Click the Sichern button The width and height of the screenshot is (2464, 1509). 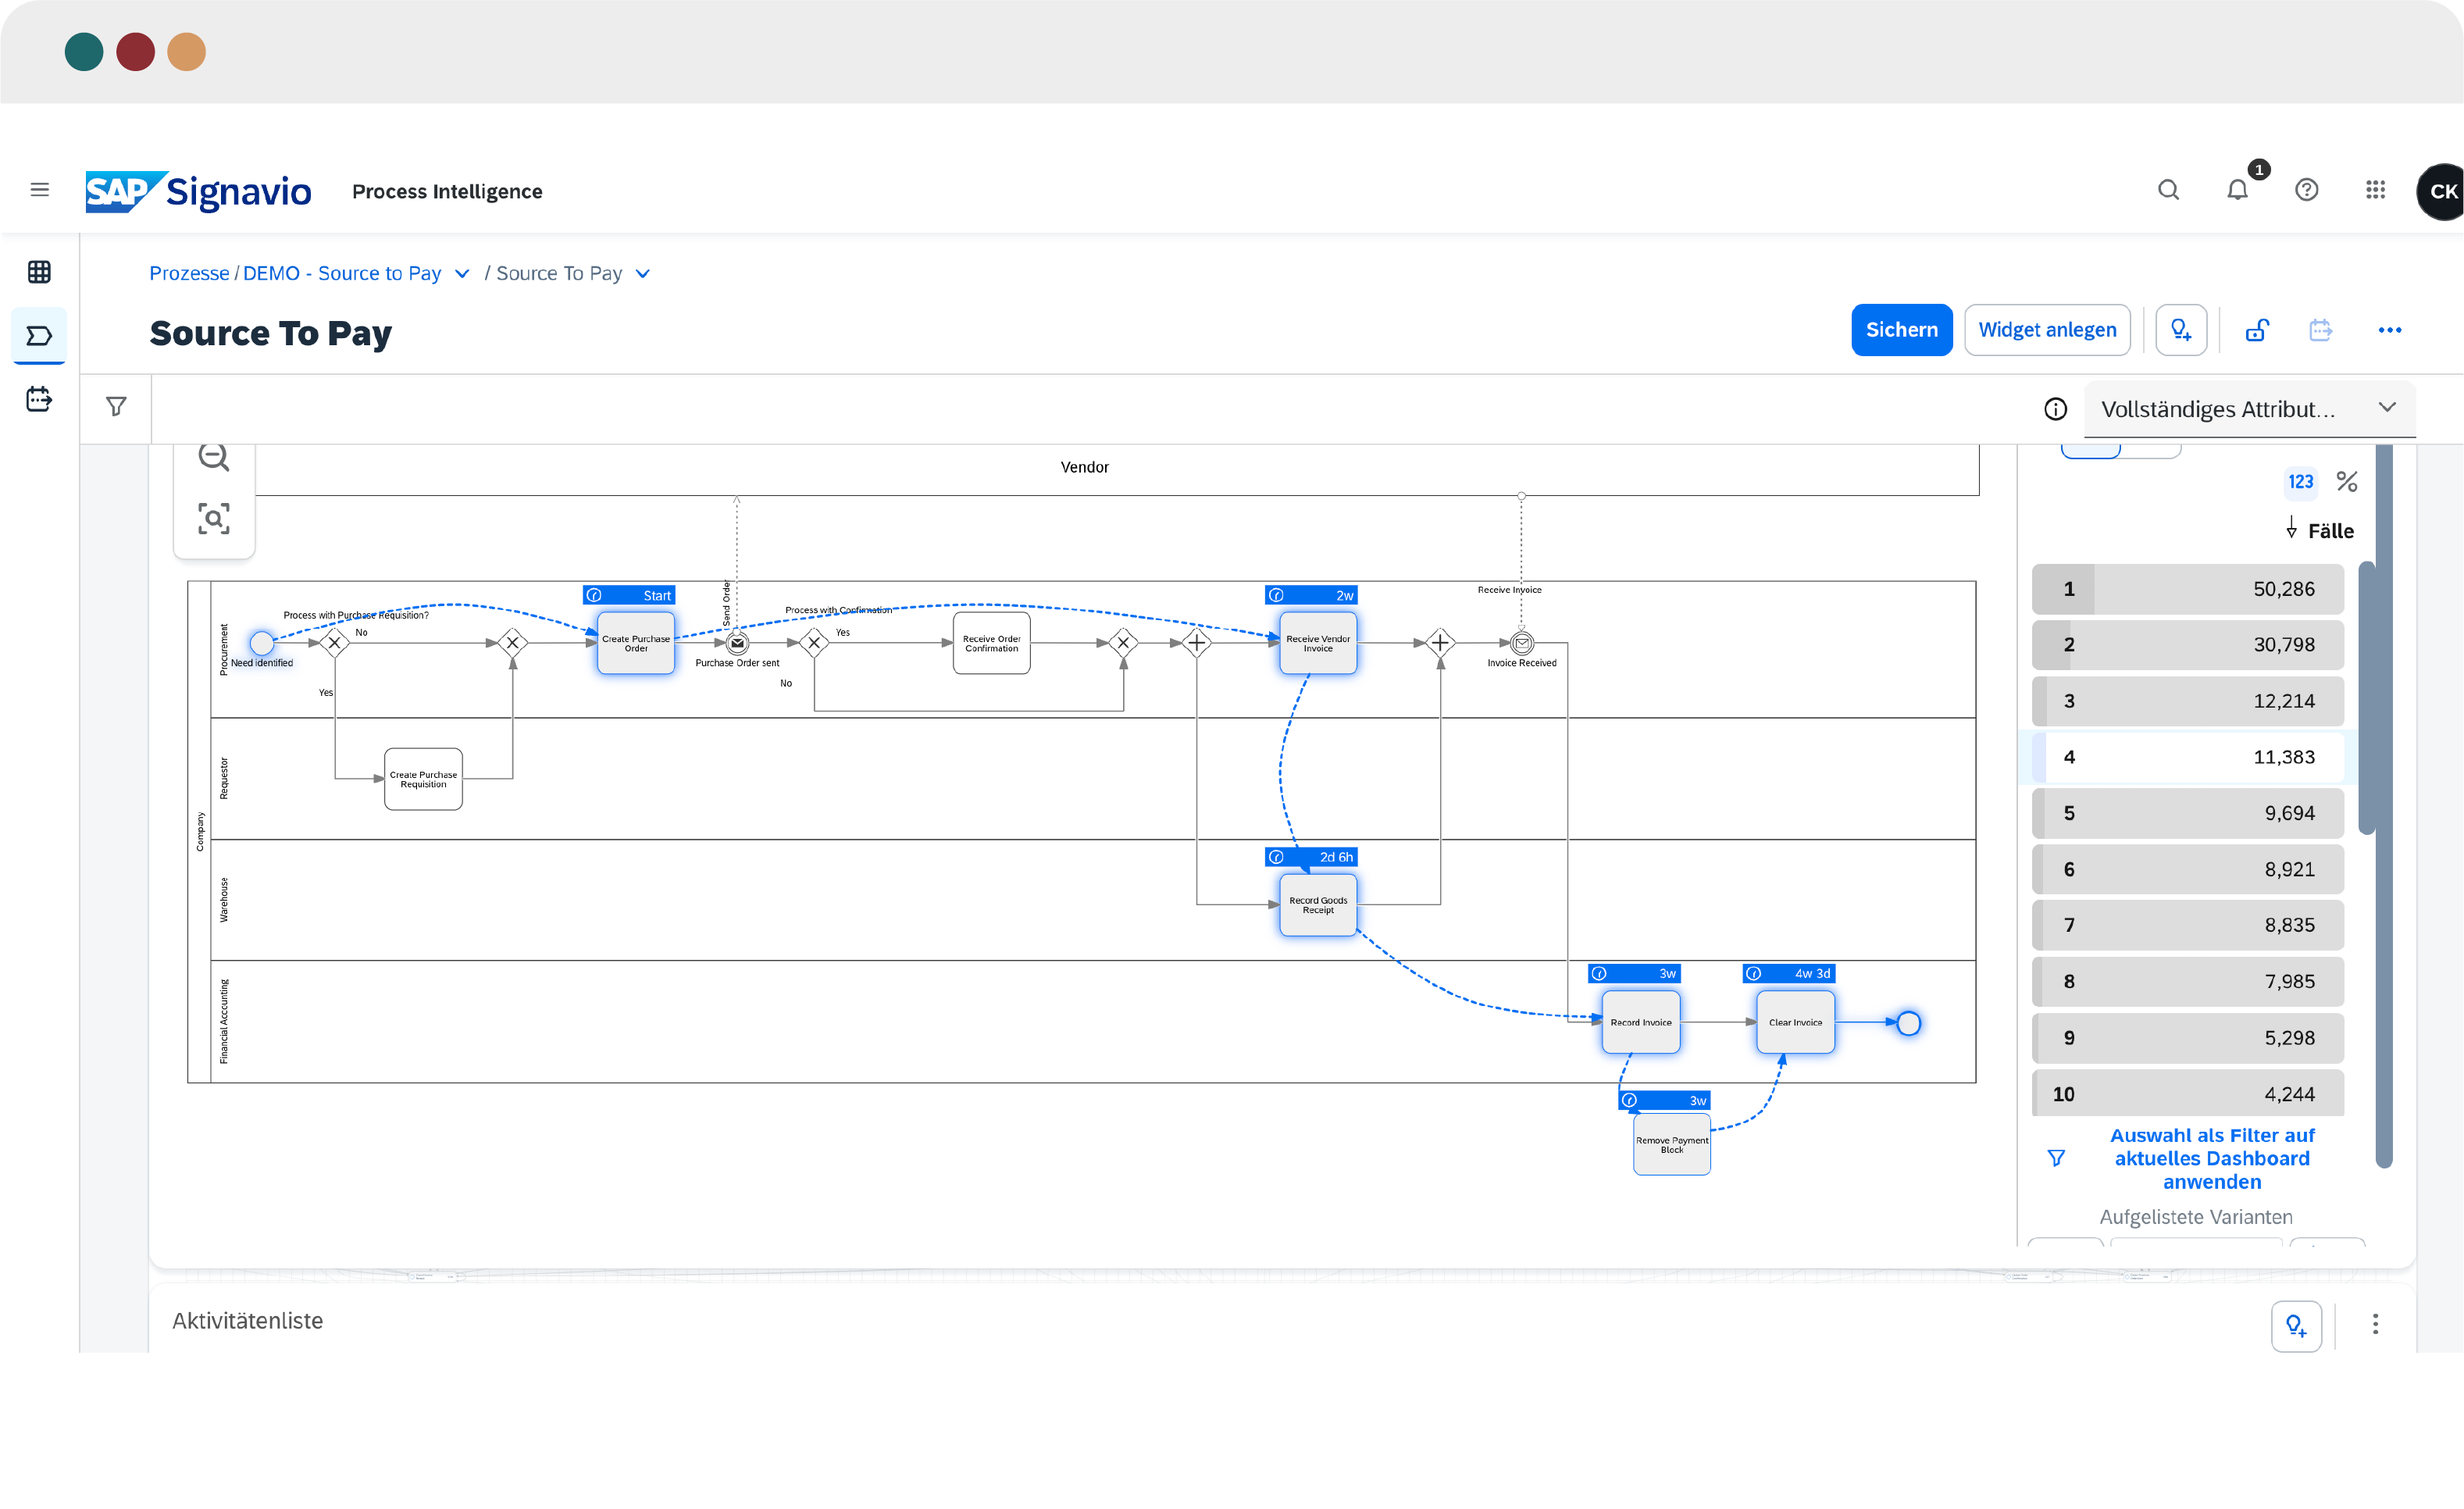coord(1901,330)
